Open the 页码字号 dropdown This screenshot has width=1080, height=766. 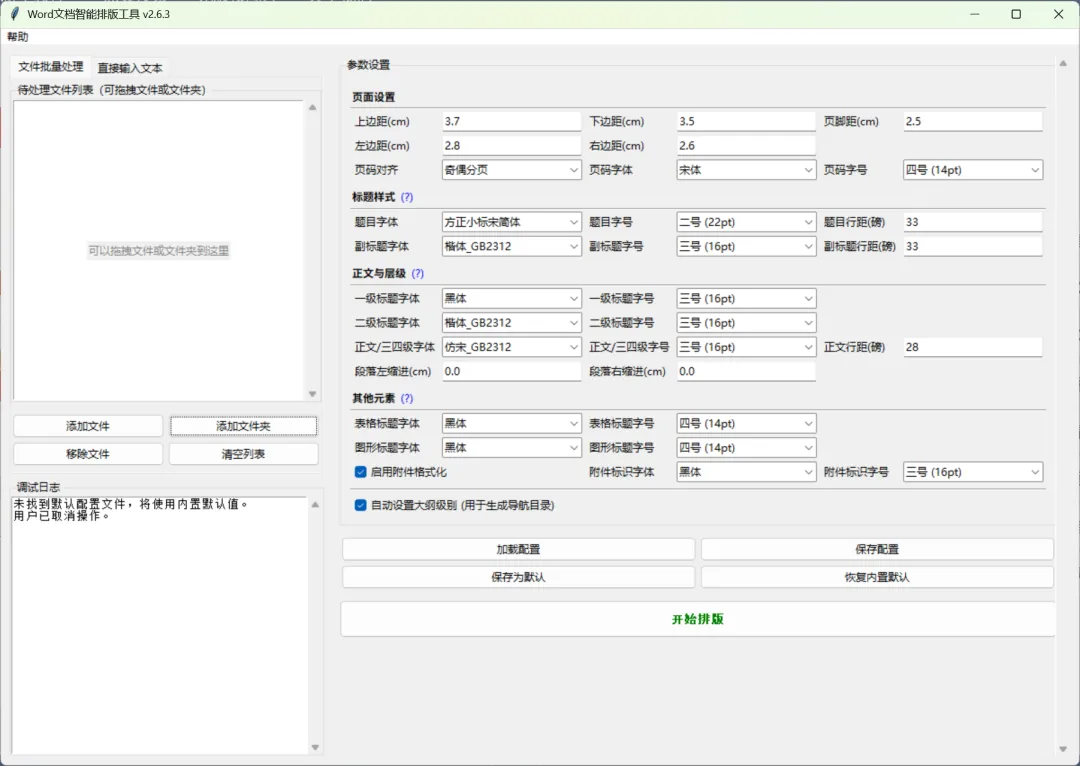click(973, 170)
